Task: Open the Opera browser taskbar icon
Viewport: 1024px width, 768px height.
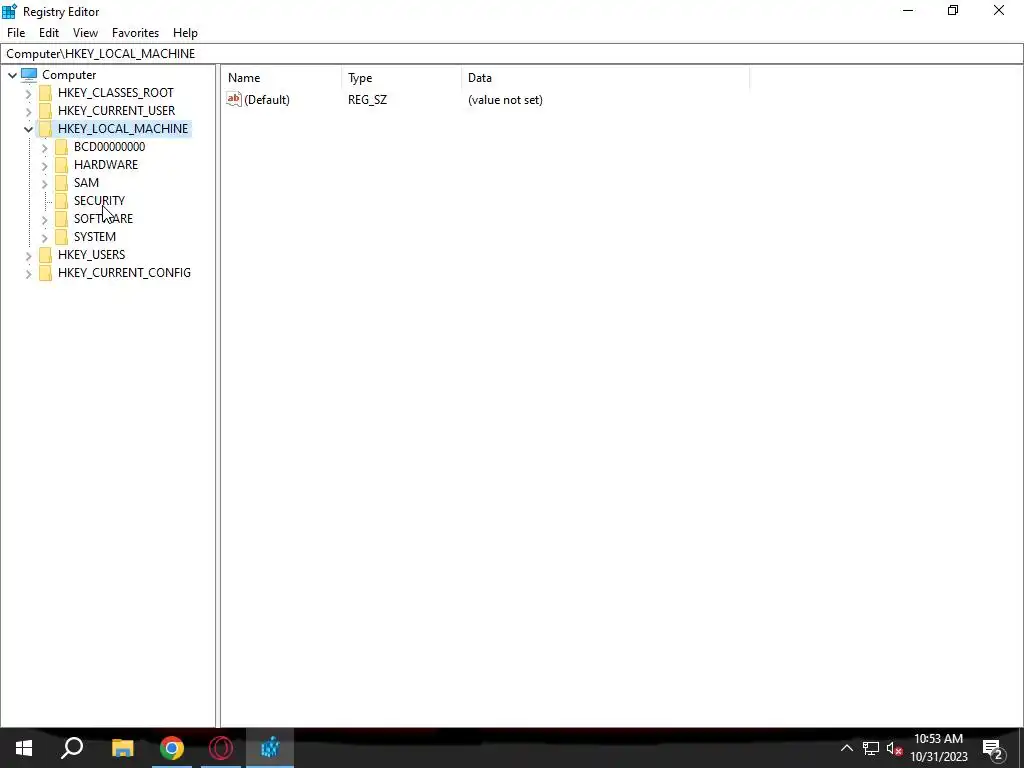Action: point(221,748)
